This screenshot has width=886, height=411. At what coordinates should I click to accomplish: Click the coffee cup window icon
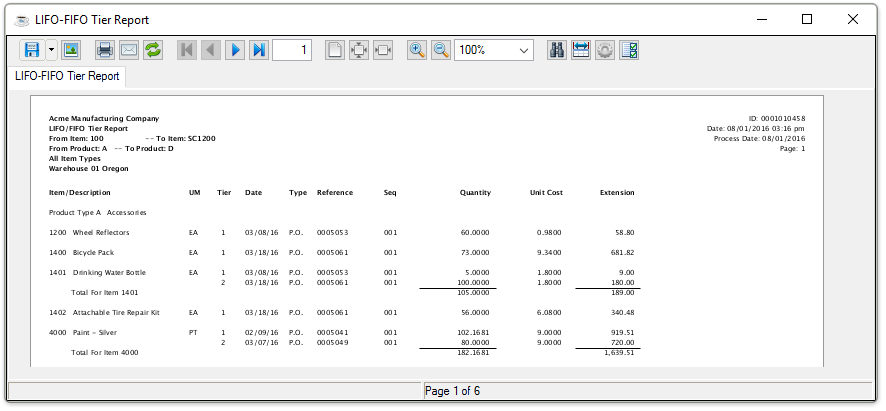point(21,20)
